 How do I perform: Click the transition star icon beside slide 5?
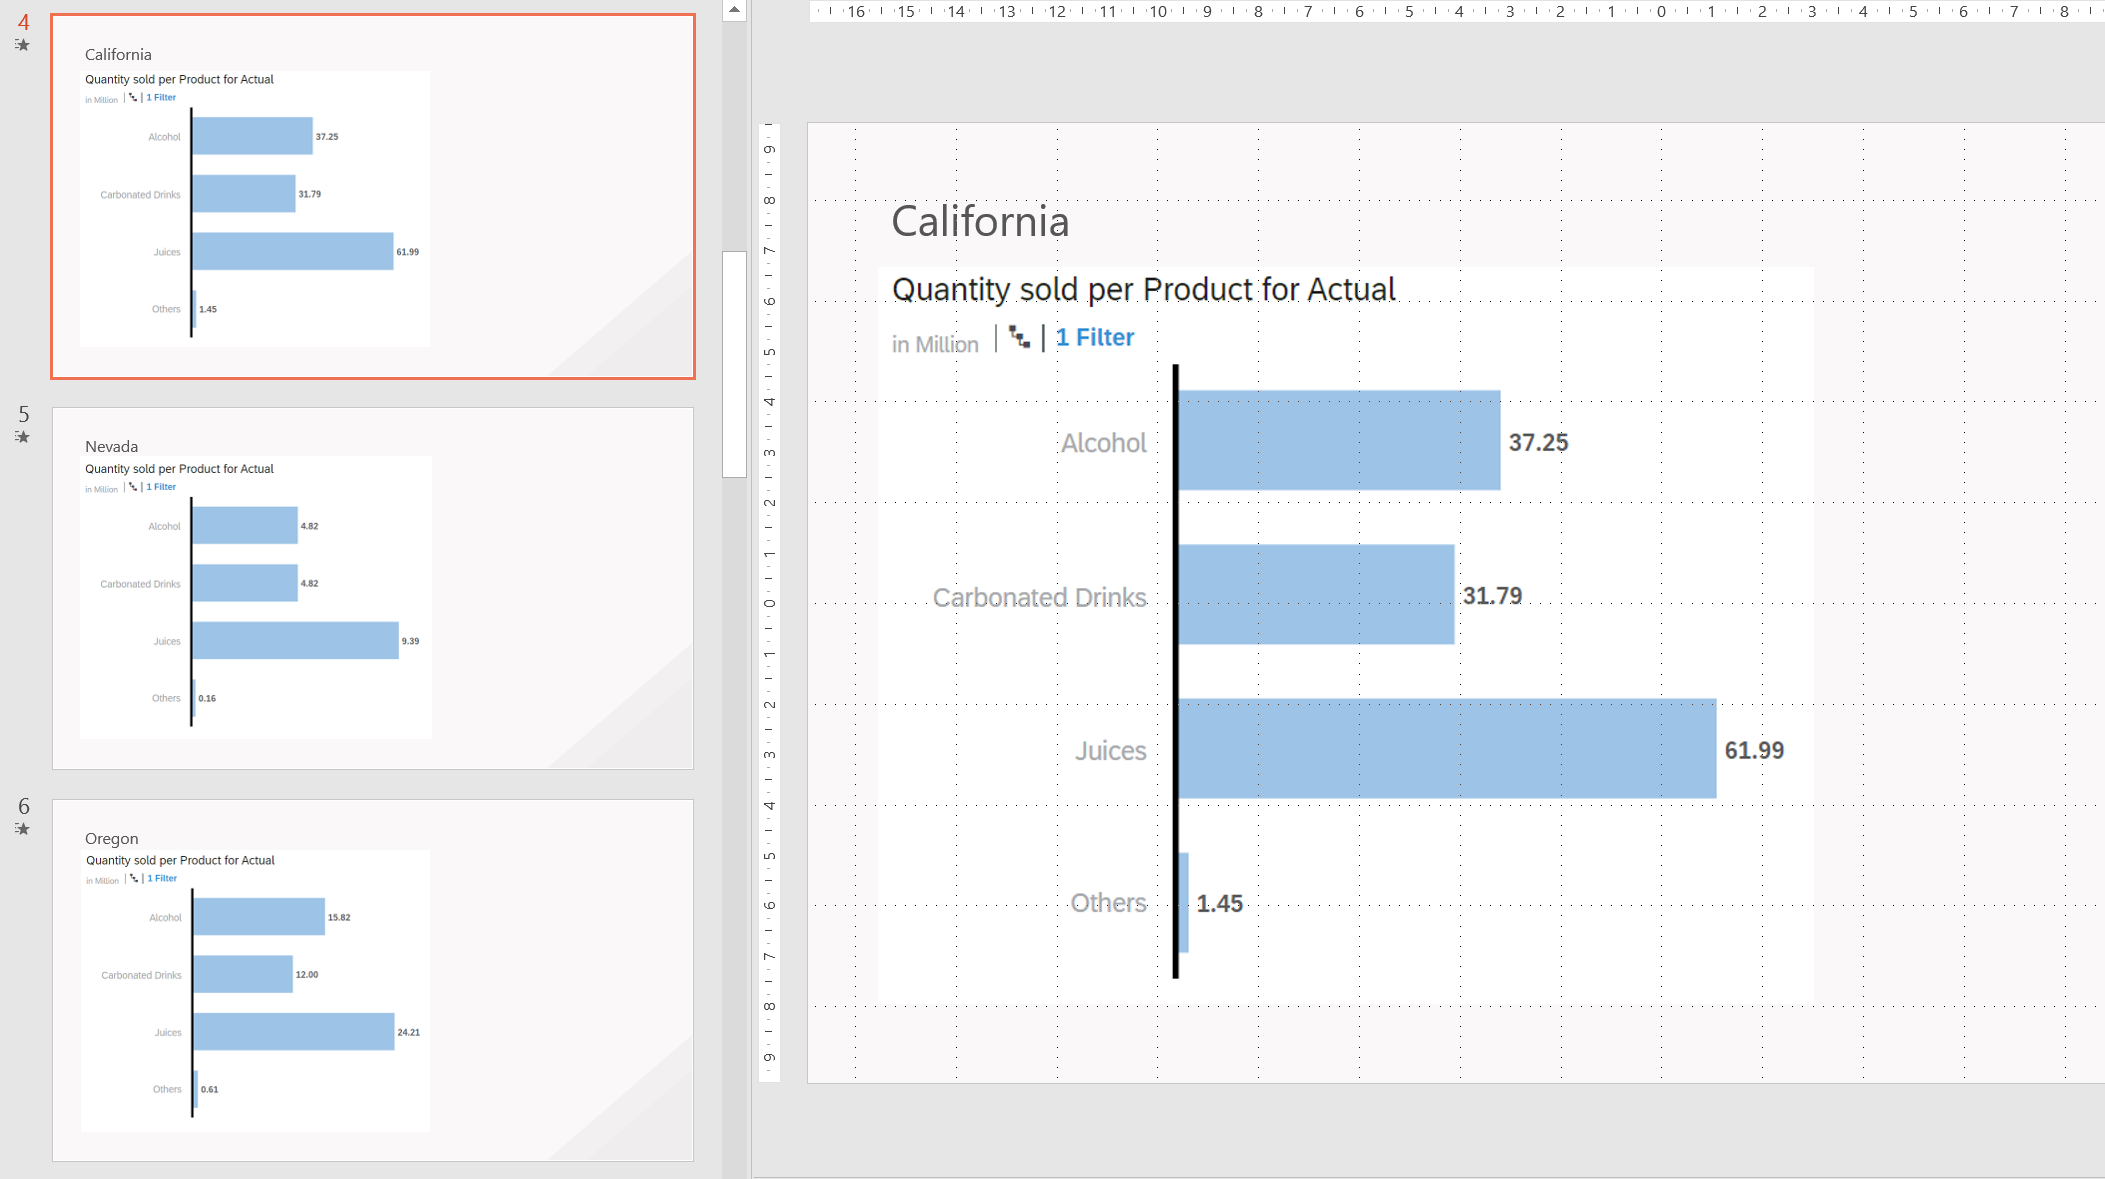coord(22,437)
